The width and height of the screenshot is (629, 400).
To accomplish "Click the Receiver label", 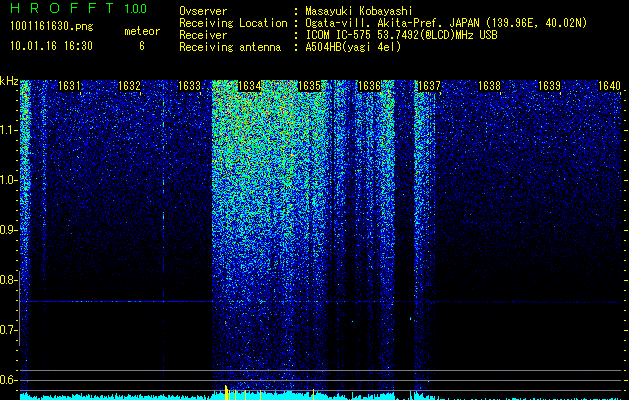I will (x=203, y=35).
